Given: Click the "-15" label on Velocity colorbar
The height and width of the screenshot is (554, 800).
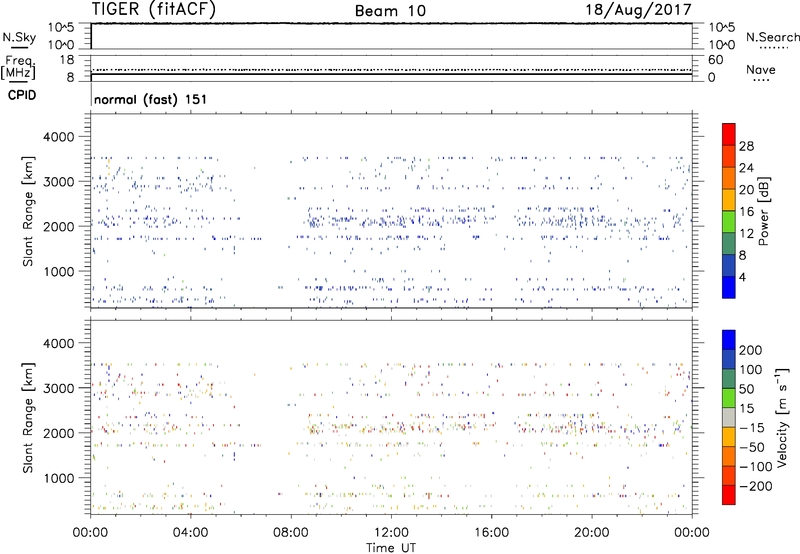Looking at the screenshot, I should [x=752, y=427].
